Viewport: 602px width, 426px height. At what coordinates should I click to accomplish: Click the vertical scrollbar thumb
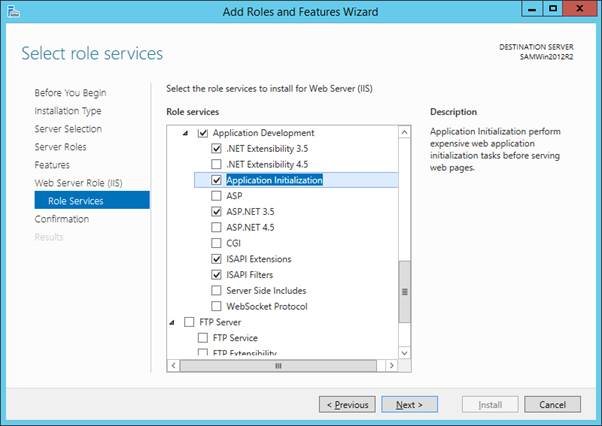pos(404,292)
